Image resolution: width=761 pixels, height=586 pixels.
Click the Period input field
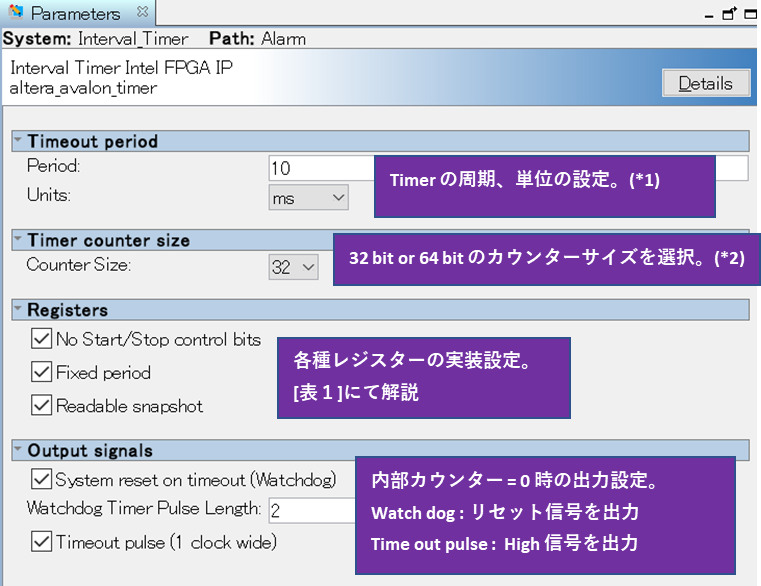(320, 168)
